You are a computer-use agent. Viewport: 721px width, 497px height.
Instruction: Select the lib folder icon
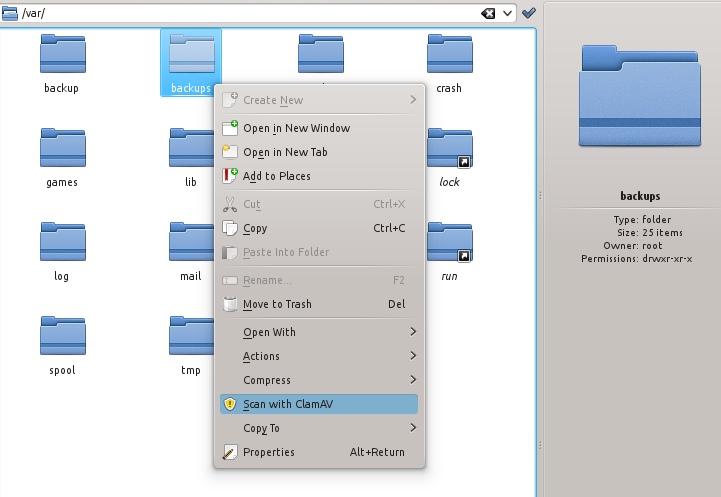(191, 148)
